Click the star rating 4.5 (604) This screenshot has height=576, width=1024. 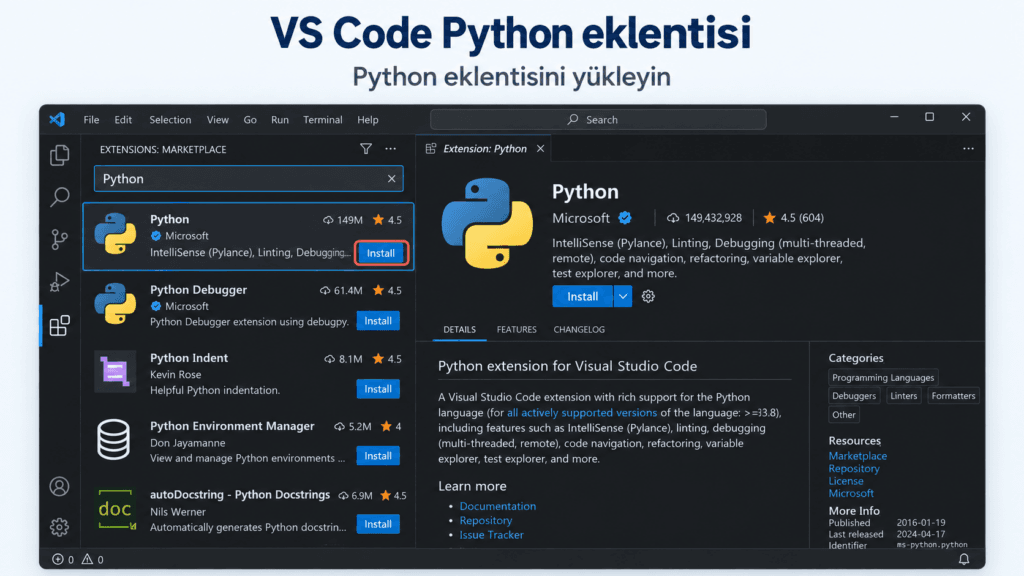pyautogui.click(x=793, y=217)
